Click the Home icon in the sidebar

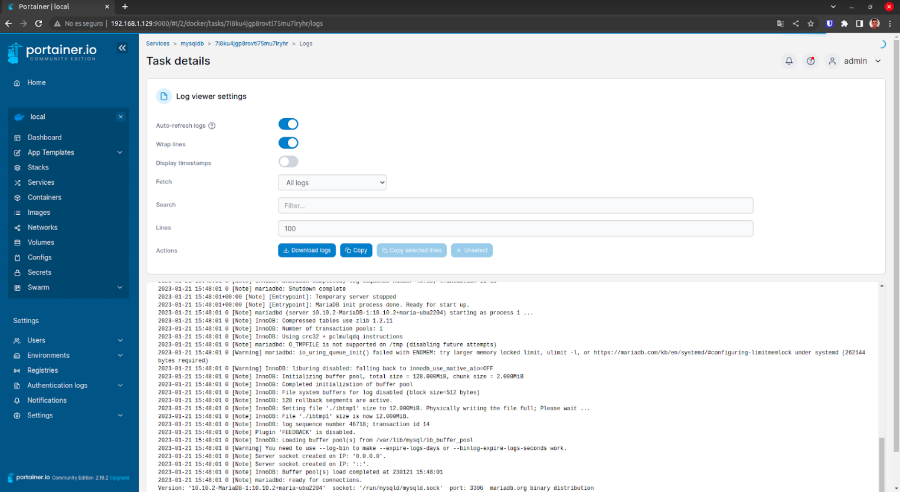pos(18,83)
